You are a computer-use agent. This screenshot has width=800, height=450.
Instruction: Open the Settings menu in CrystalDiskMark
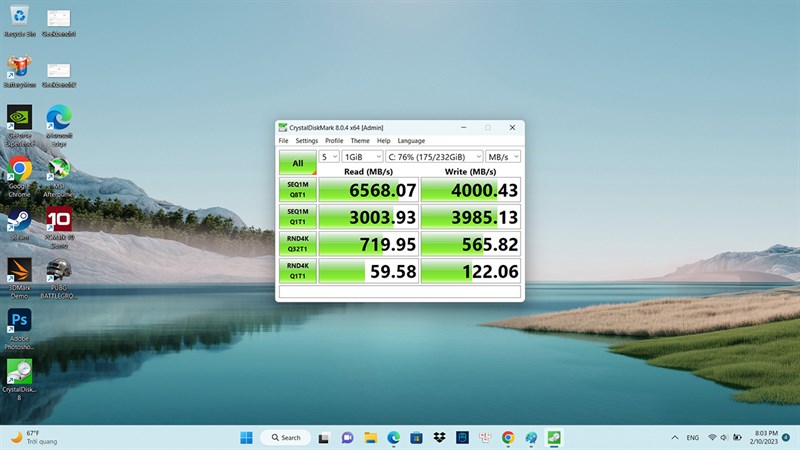point(306,141)
